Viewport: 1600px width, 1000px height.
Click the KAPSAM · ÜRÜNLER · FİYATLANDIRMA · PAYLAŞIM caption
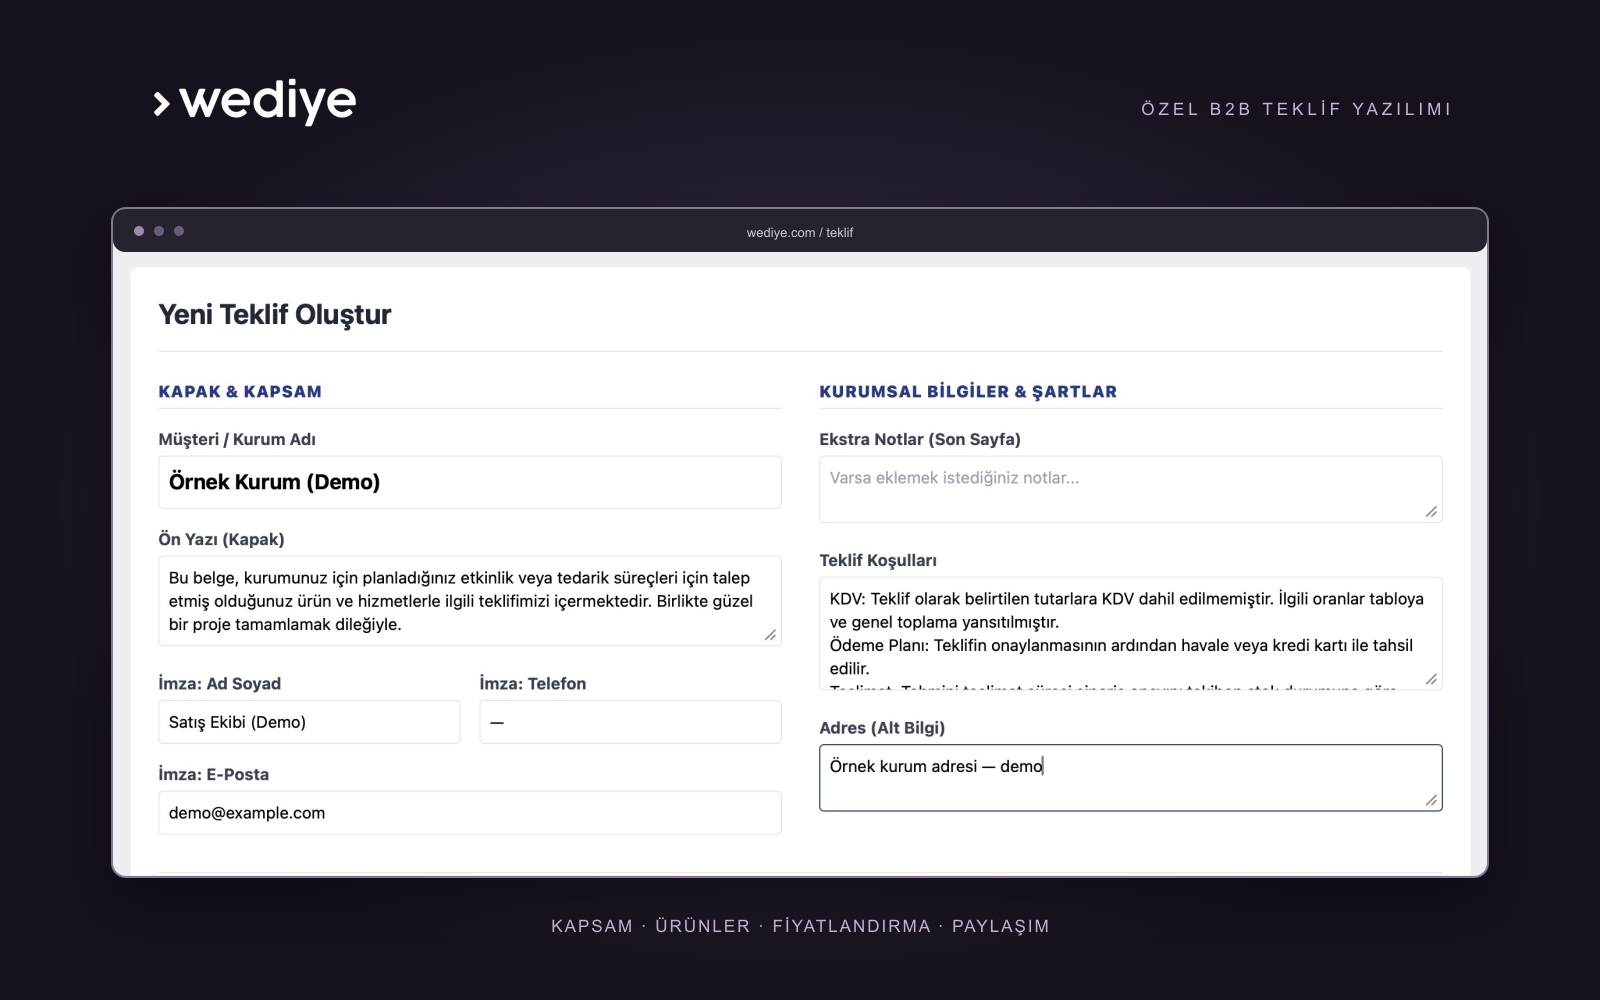pos(800,926)
